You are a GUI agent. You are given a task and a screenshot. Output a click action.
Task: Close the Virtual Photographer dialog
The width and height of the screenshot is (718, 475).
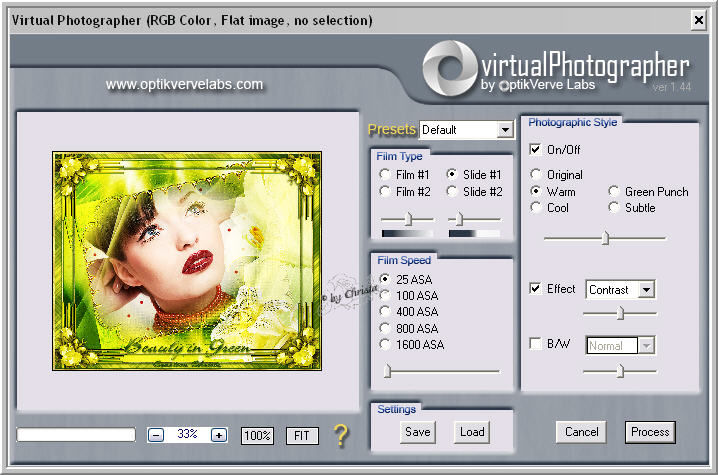[699, 20]
